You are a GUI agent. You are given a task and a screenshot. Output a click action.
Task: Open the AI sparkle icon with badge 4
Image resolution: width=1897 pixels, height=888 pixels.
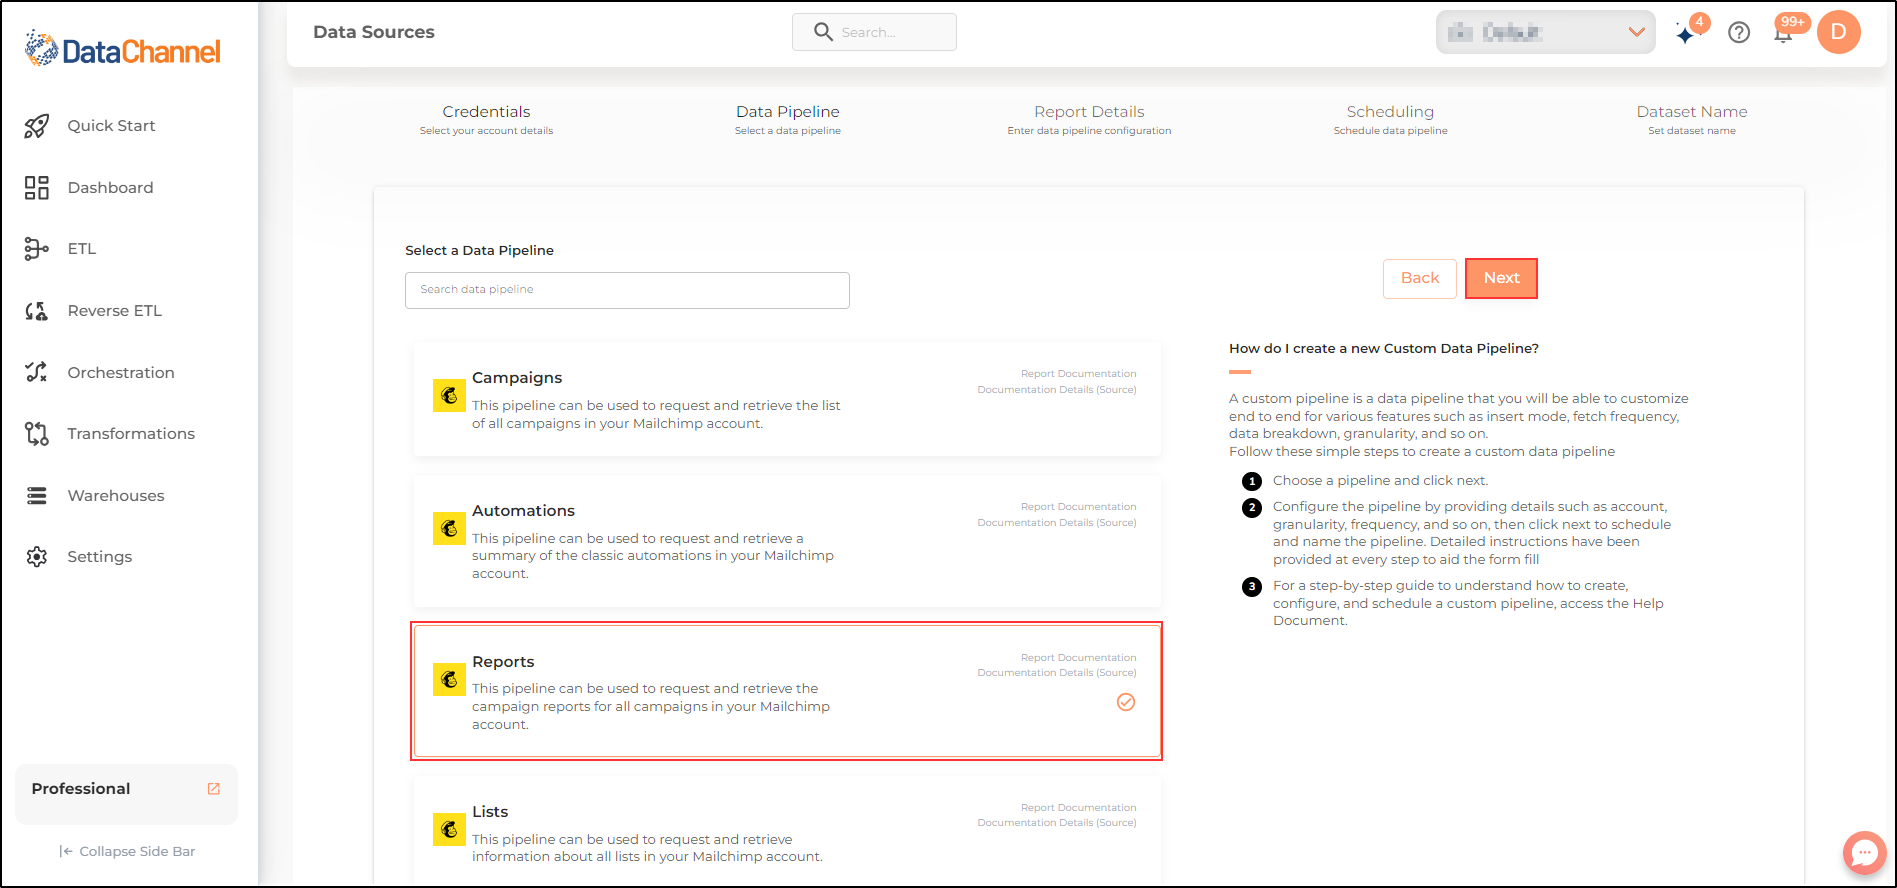tap(1686, 34)
